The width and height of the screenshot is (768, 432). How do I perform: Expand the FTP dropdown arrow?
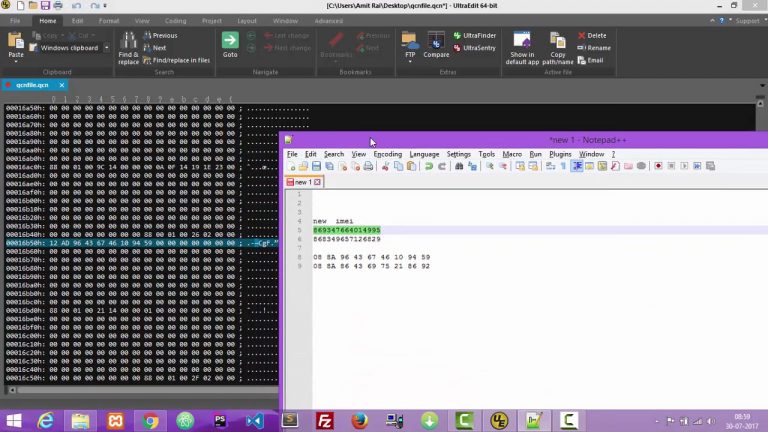point(410,62)
